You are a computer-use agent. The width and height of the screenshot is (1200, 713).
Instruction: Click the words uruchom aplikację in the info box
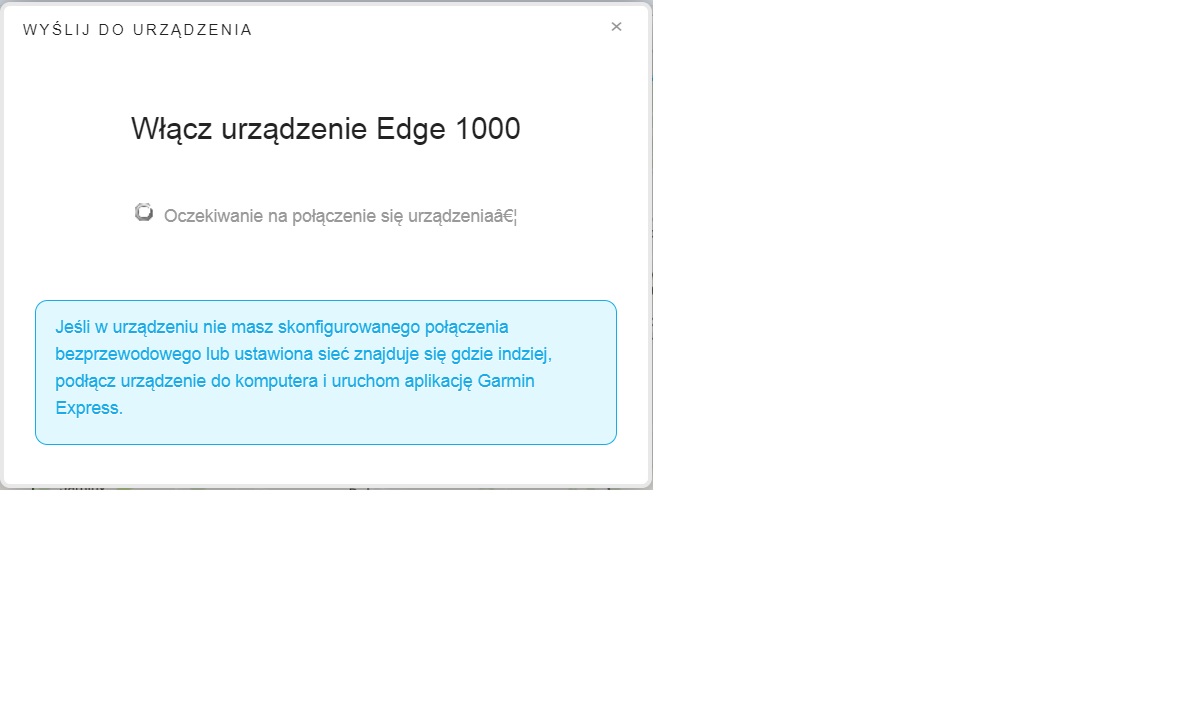407,381
